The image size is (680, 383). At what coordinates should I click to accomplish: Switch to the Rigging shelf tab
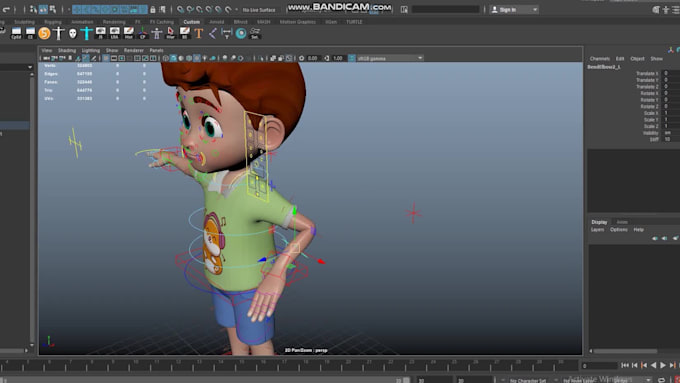tap(53, 22)
